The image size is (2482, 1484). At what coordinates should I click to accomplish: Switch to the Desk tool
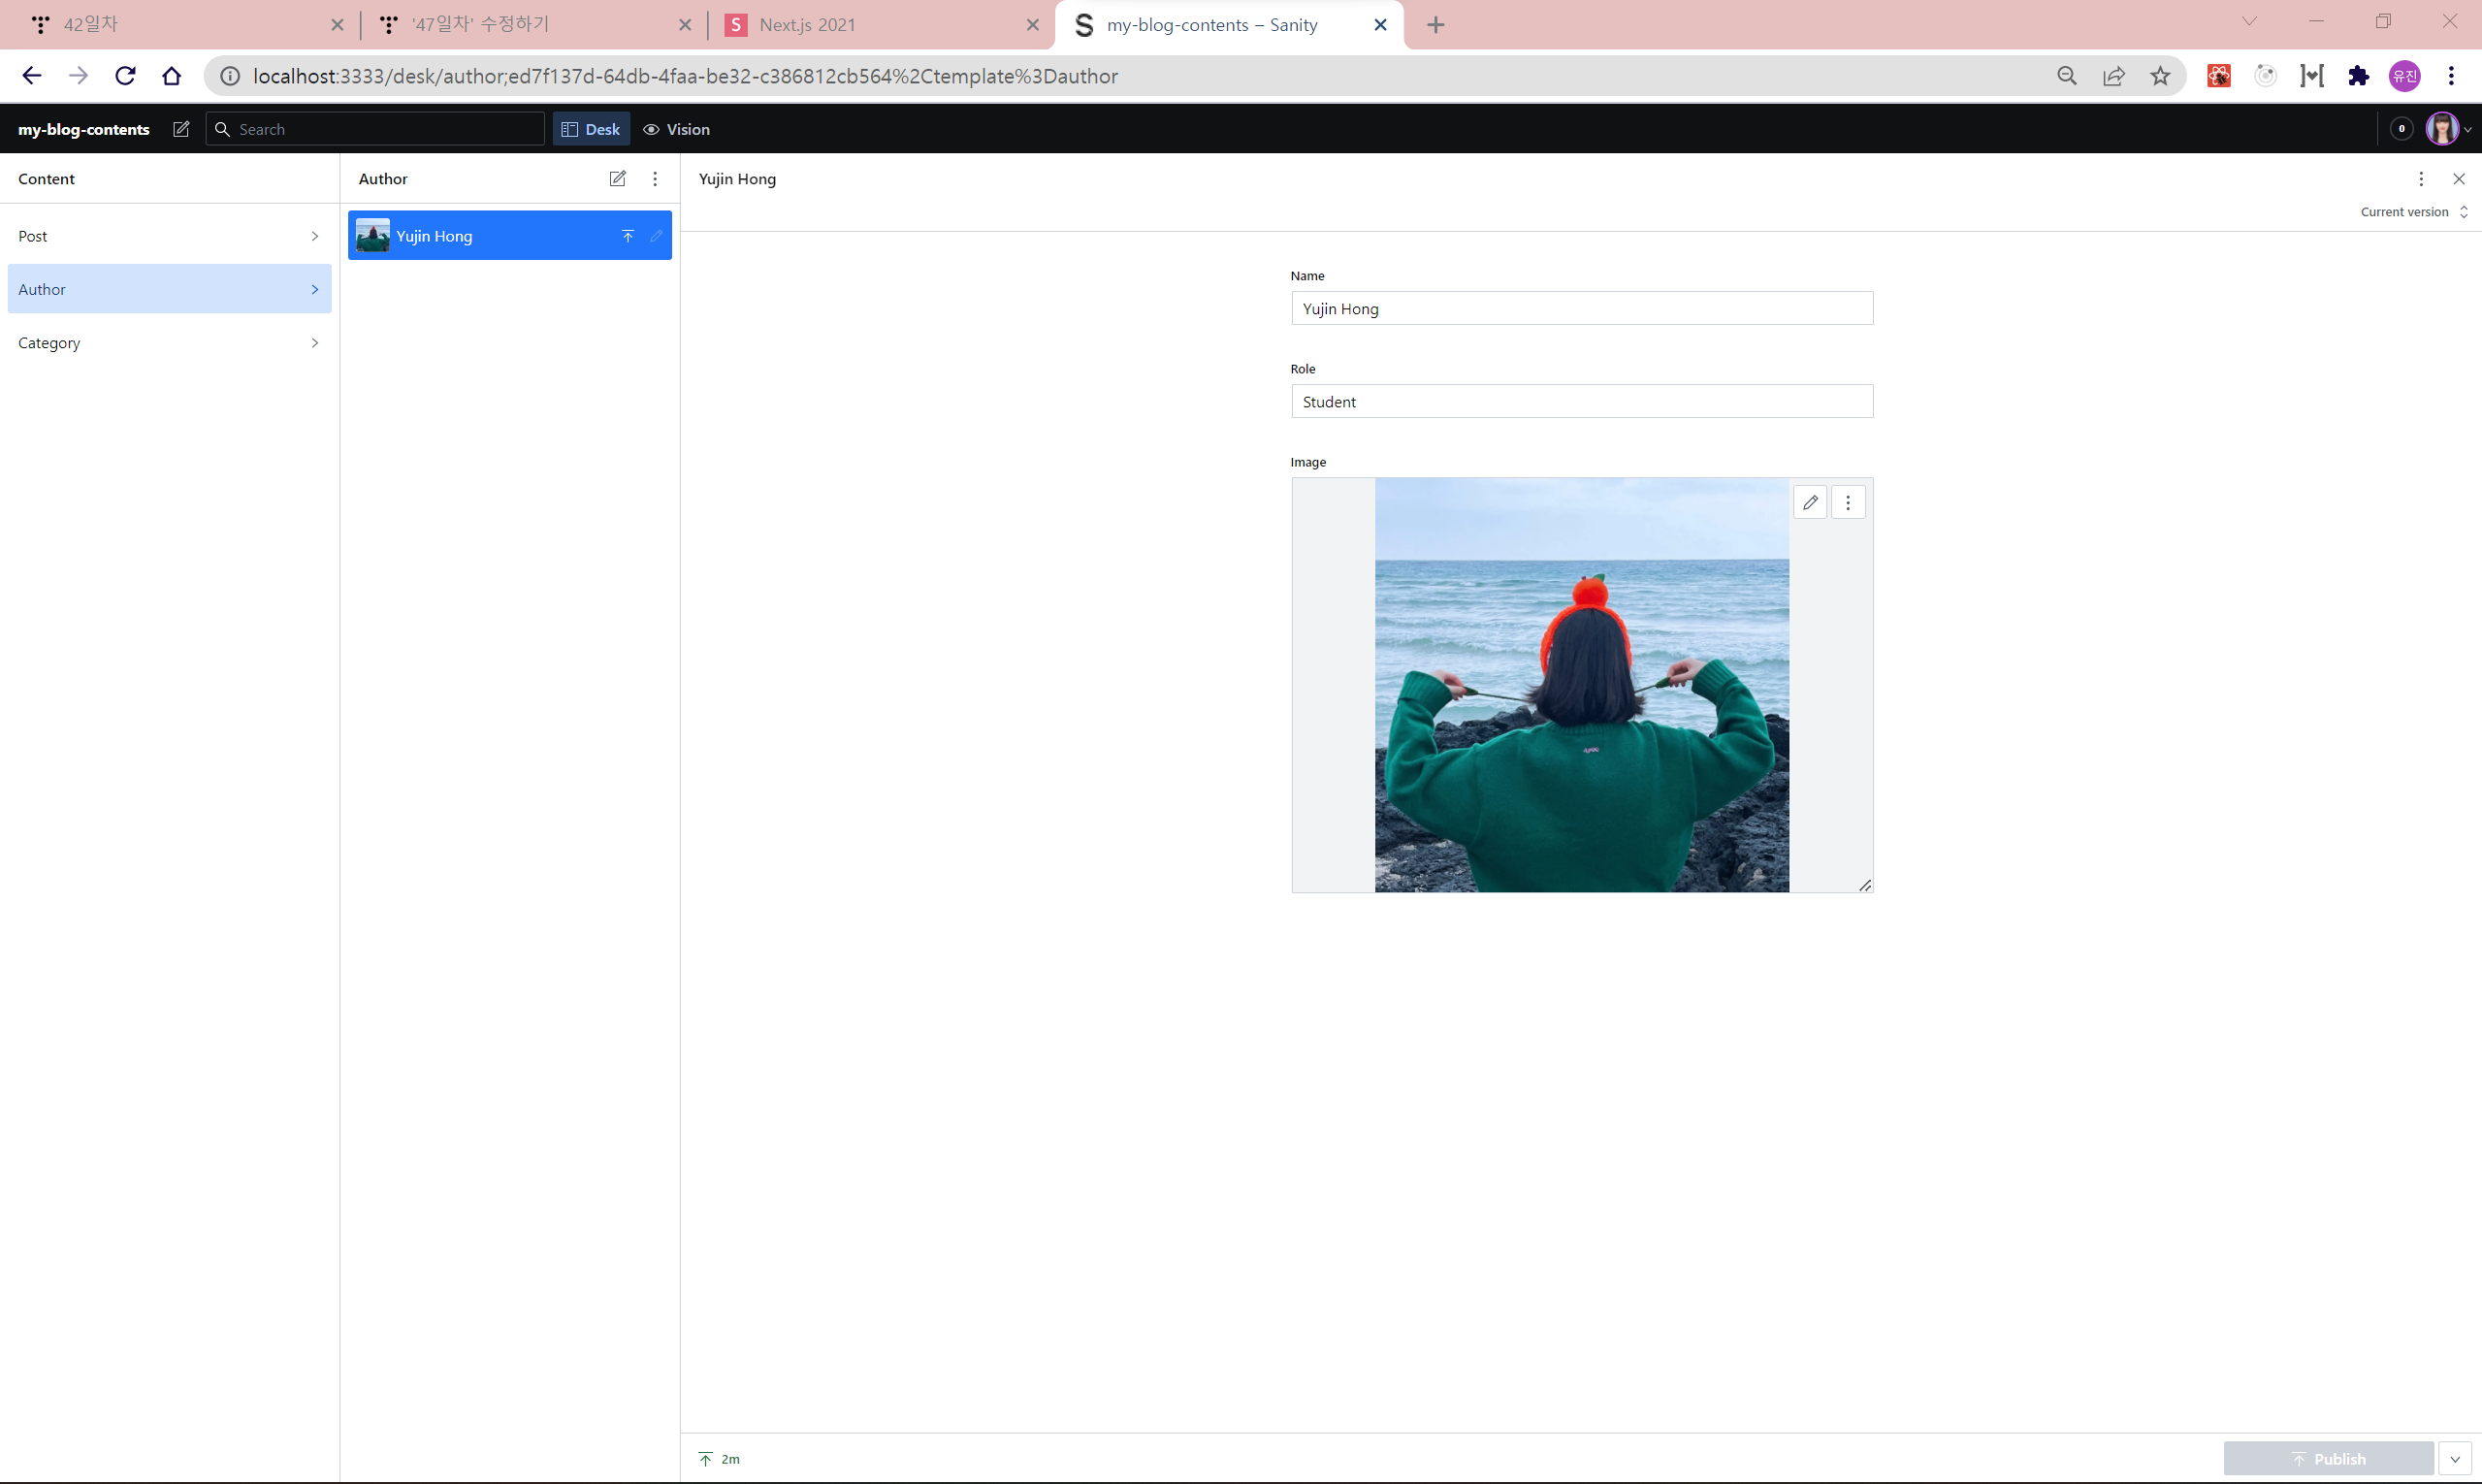point(591,129)
